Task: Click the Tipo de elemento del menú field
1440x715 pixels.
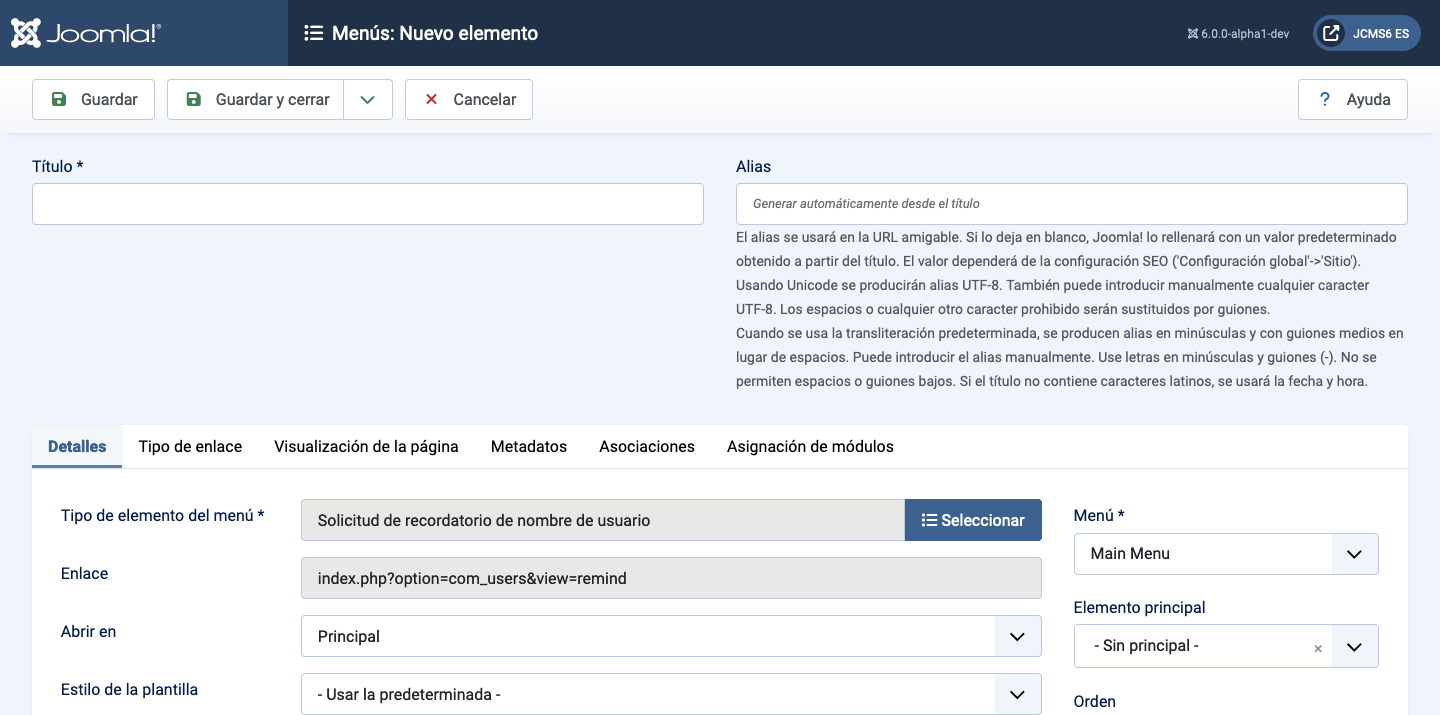Action: pyautogui.click(x=603, y=520)
